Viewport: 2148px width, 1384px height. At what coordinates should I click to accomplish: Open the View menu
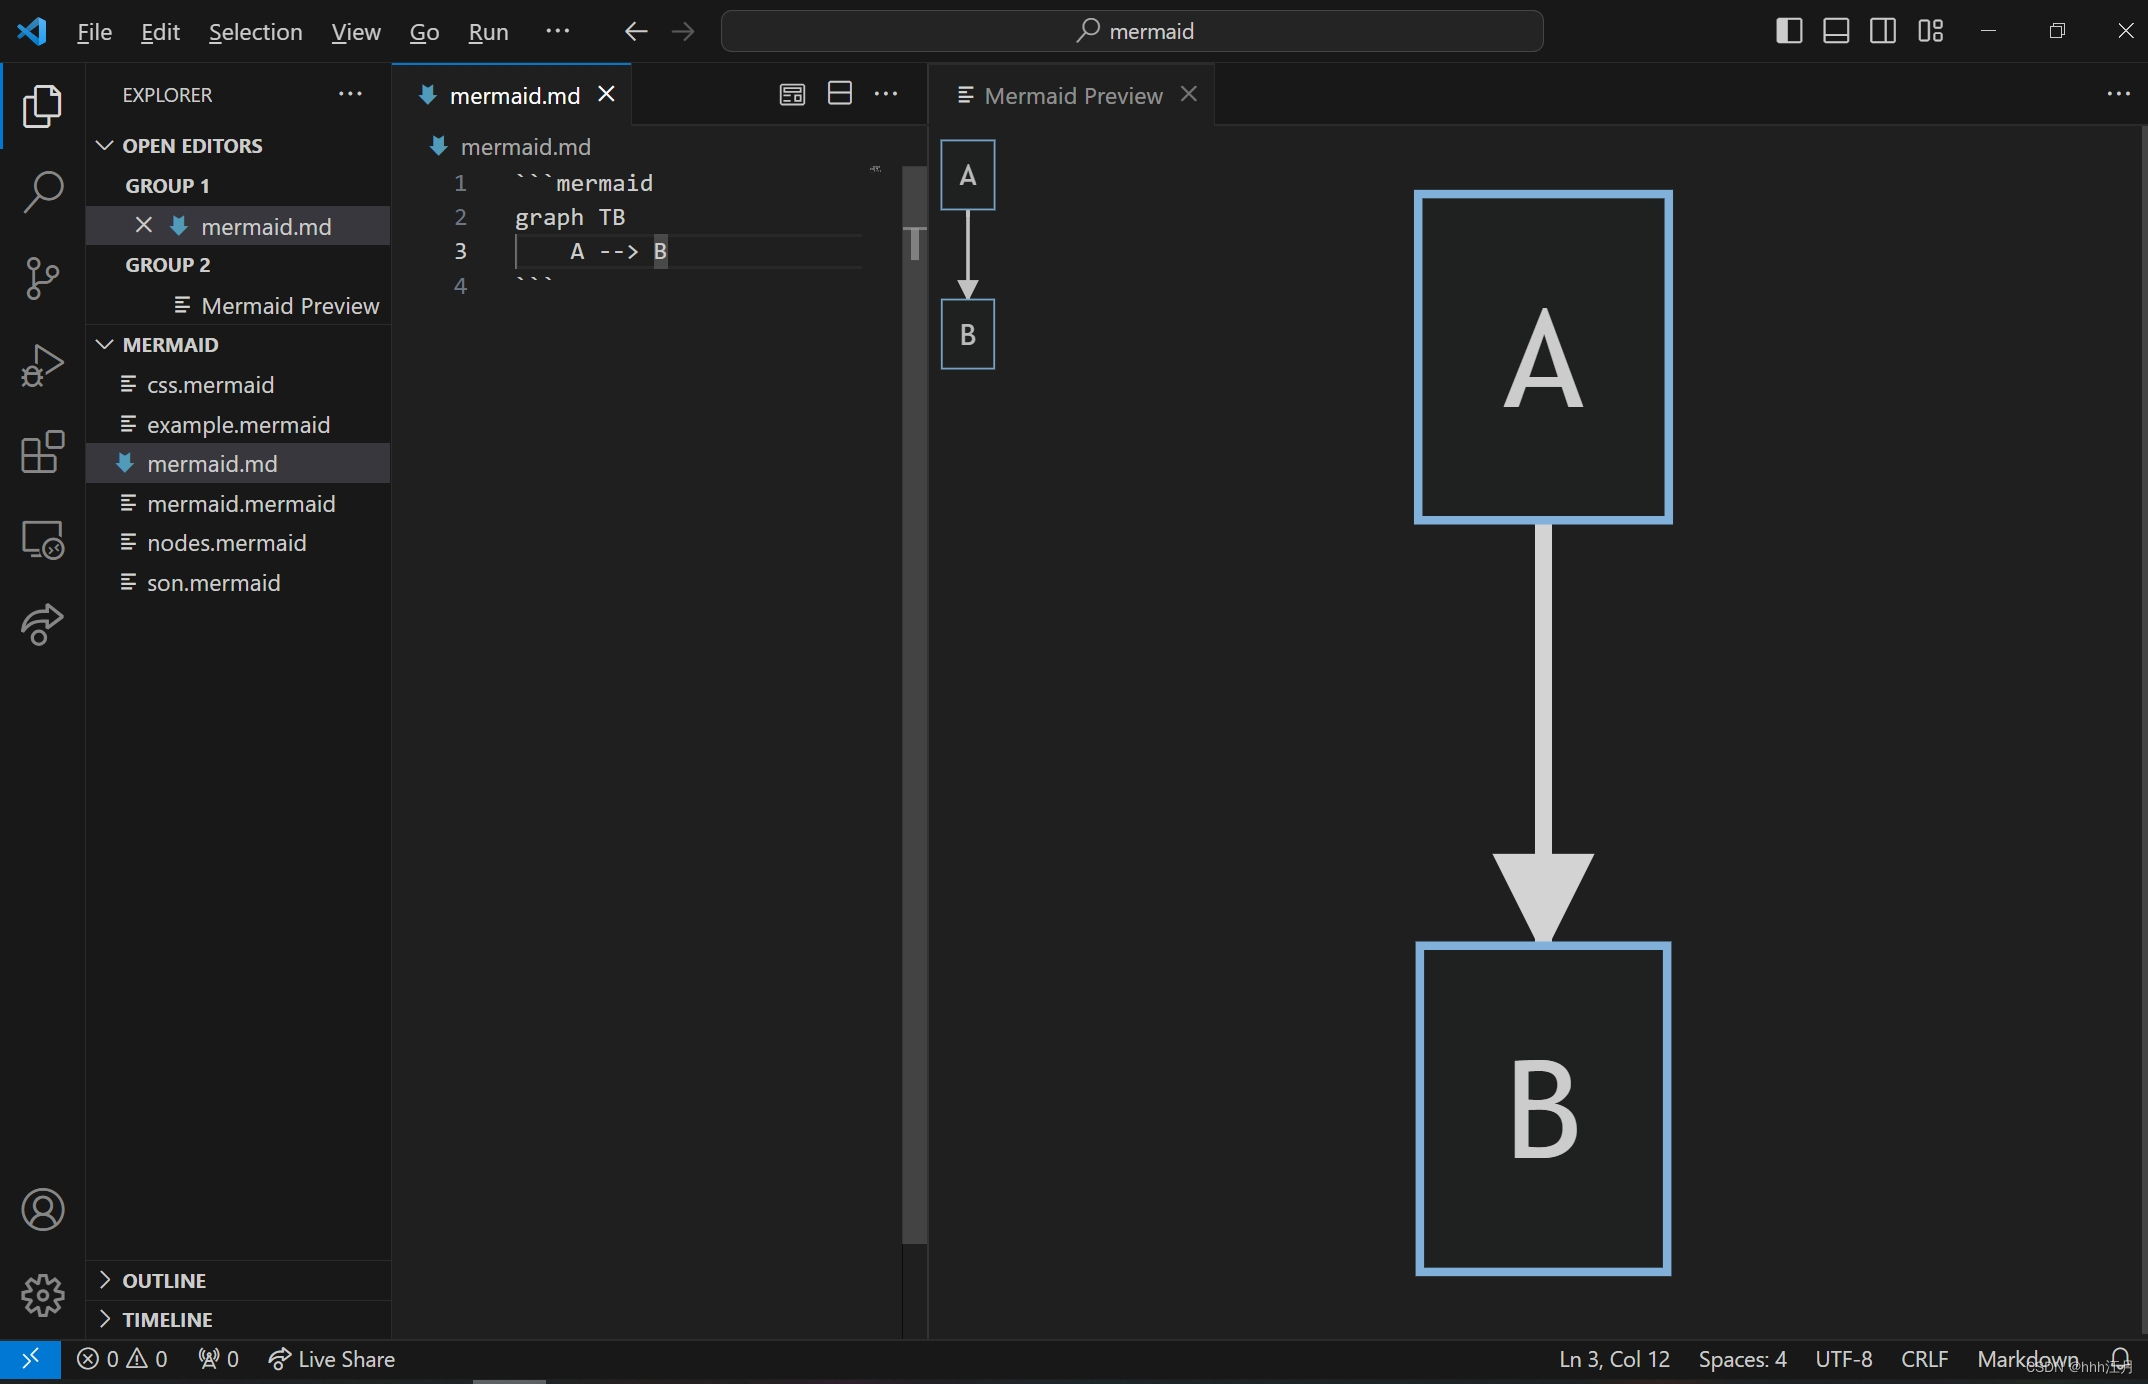356,31
